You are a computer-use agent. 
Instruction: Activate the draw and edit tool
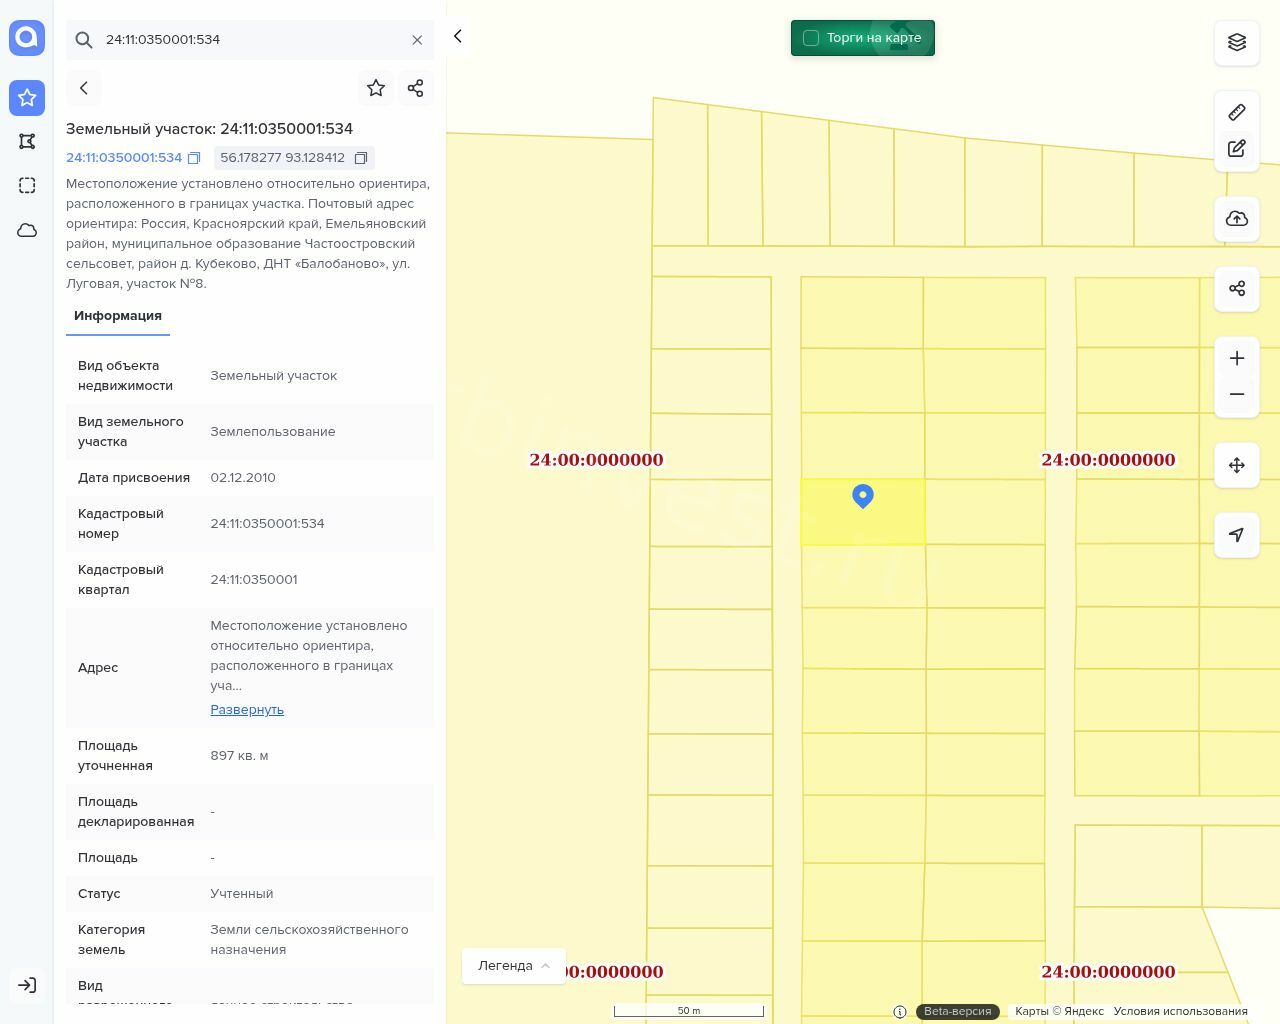(1237, 149)
